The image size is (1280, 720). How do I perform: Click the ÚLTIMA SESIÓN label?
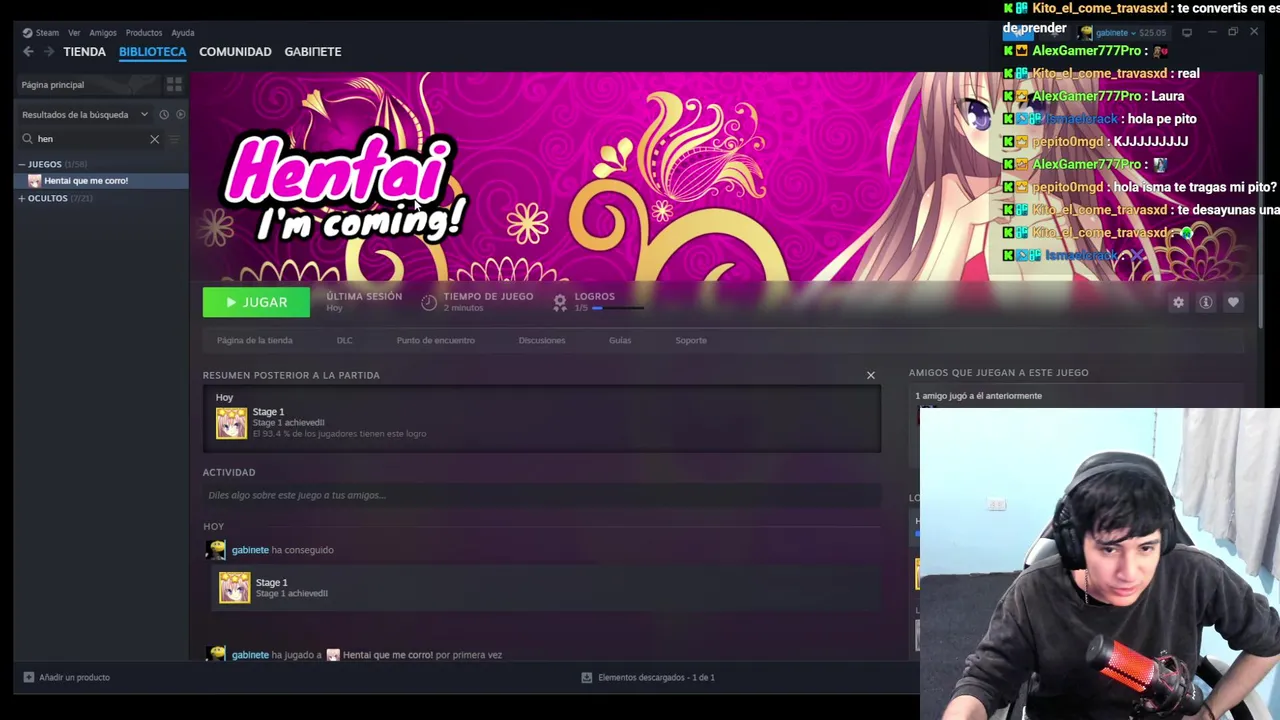364,296
